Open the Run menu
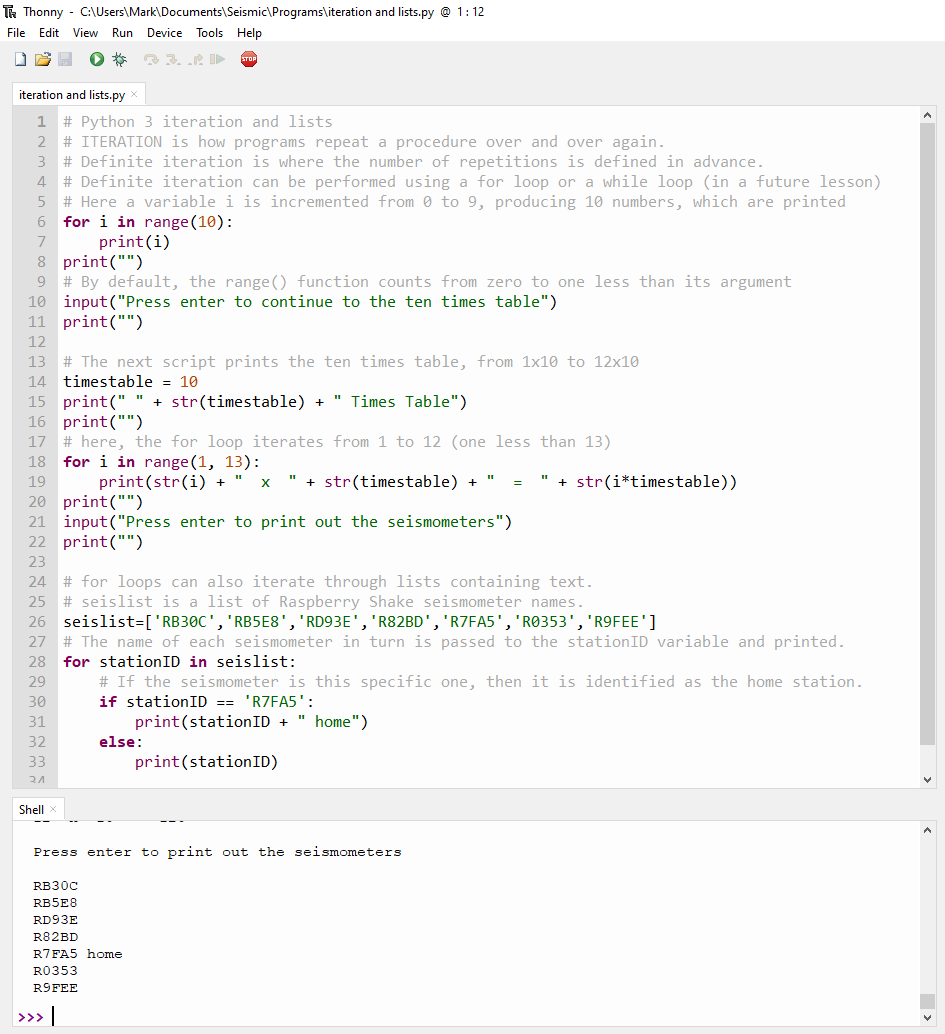The height and width of the screenshot is (1034, 945). click(x=122, y=33)
